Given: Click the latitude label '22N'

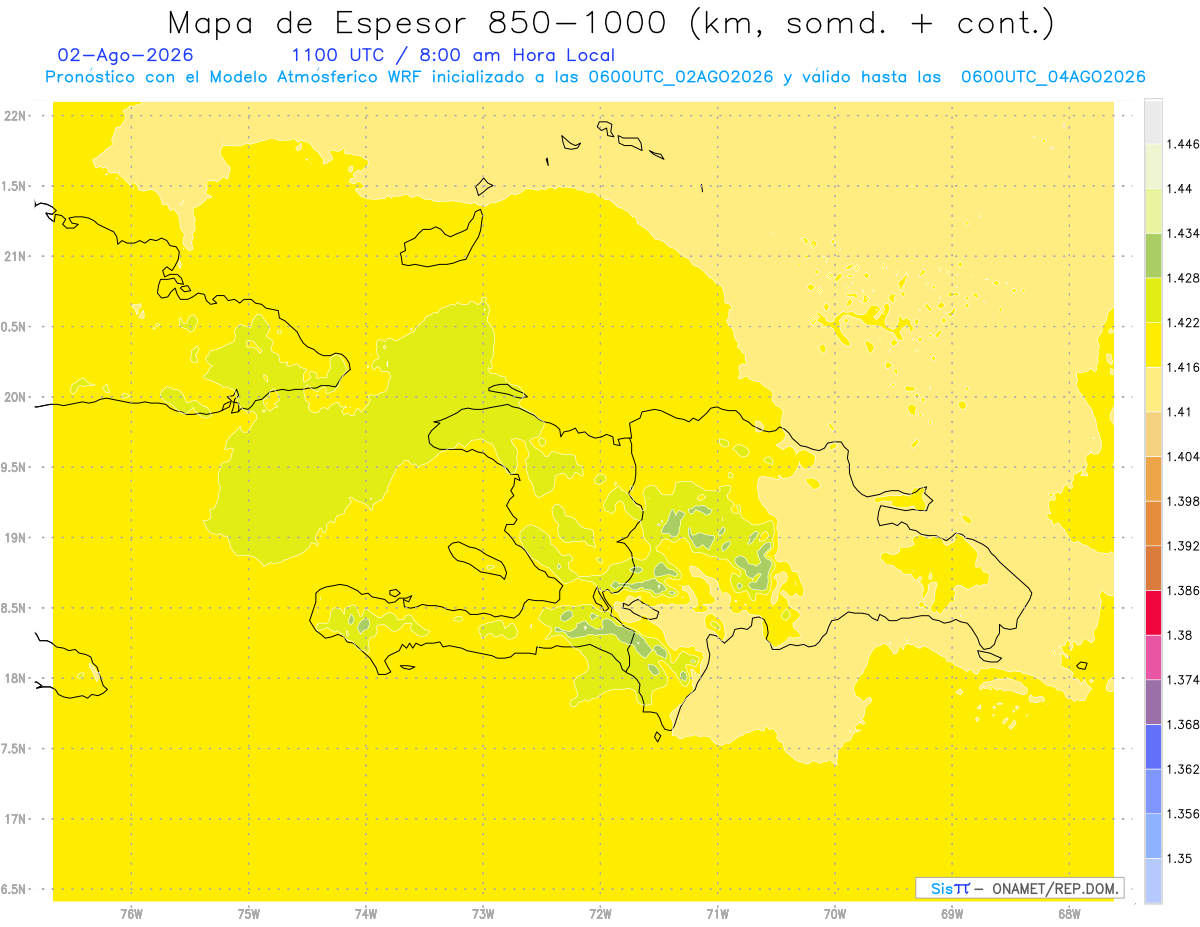Looking at the screenshot, I should pyautogui.click(x=15, y=116).
